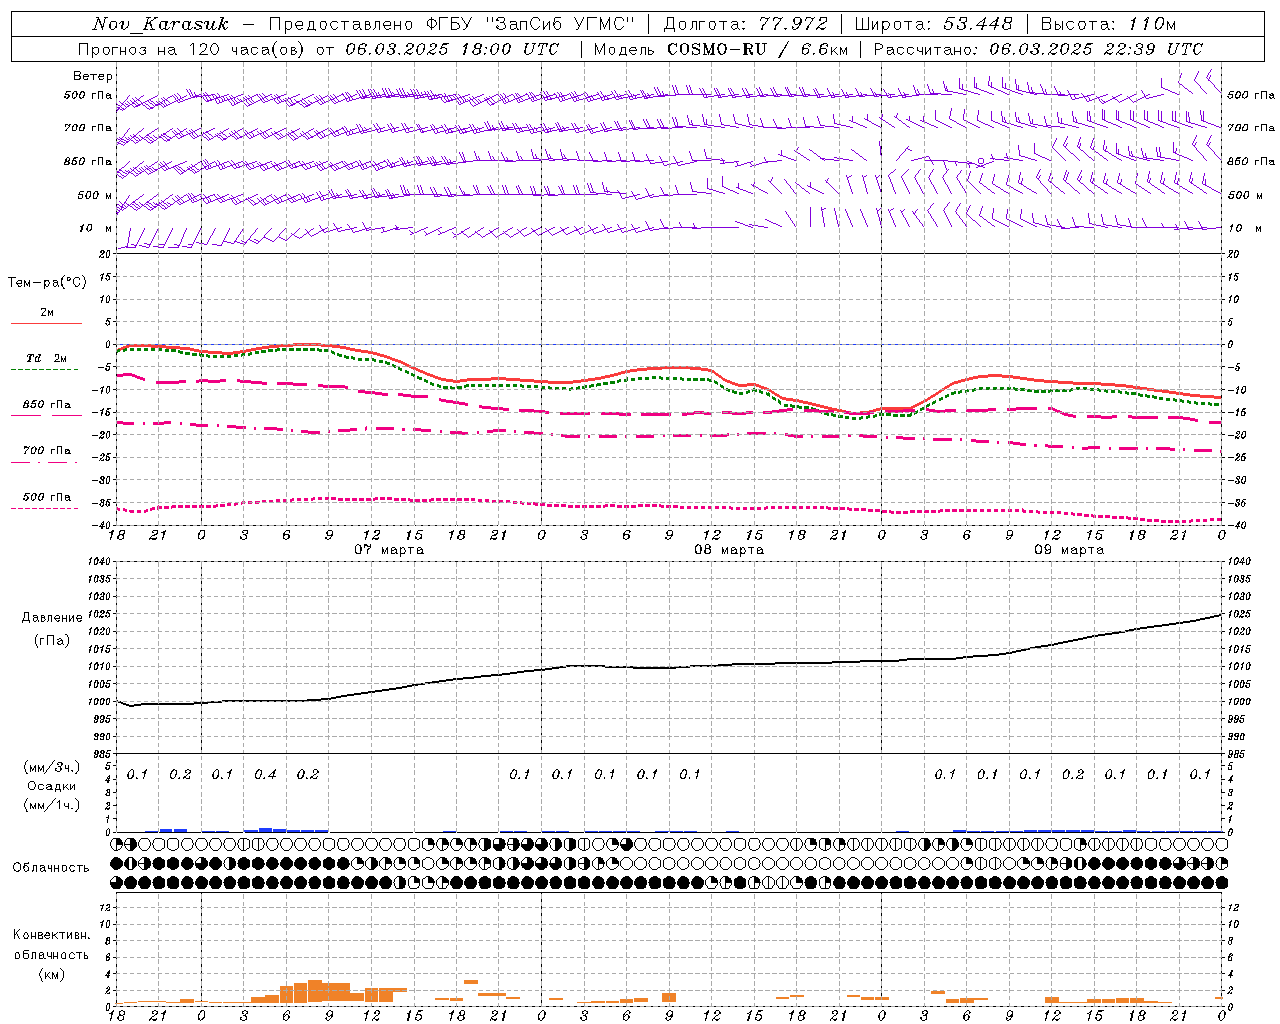Click the 07 марта date label

coord(389,550)
